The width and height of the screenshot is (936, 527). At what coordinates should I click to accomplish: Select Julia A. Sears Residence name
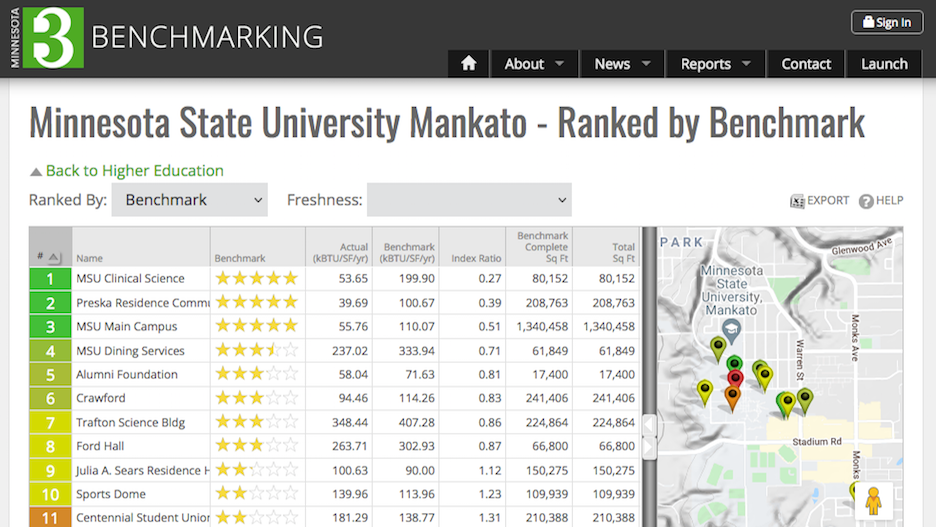tap(143, 470)
